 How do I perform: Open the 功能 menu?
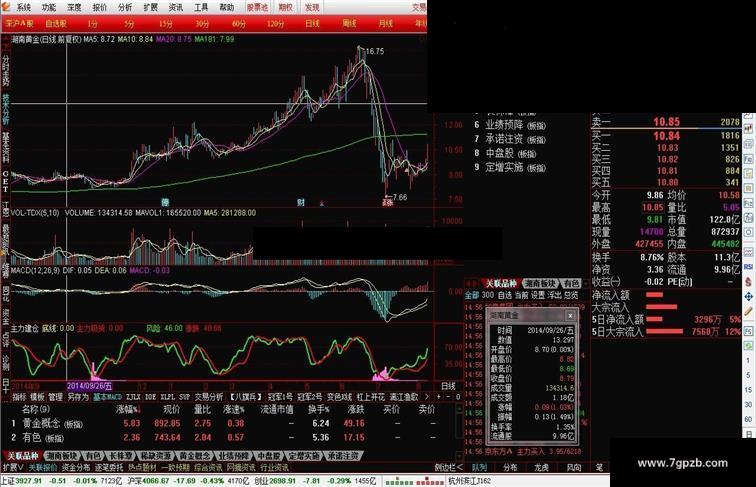pyautogui.click(x=49, y=7)
